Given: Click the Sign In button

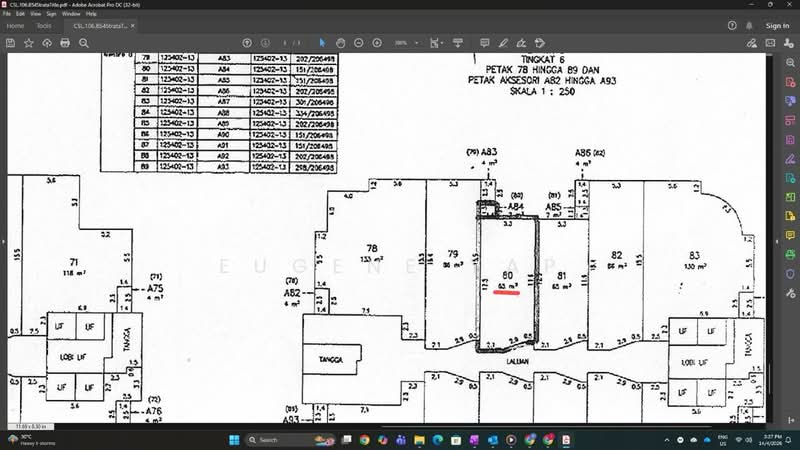Looking at the screenshot, I should click(x=777, y=26).
